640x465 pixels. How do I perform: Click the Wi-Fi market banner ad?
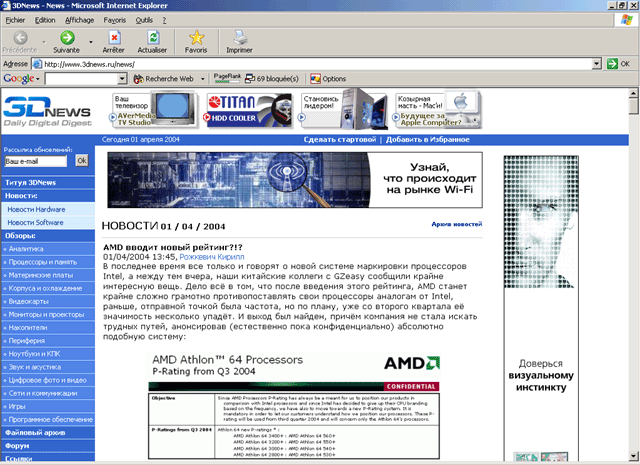point(295,180)
